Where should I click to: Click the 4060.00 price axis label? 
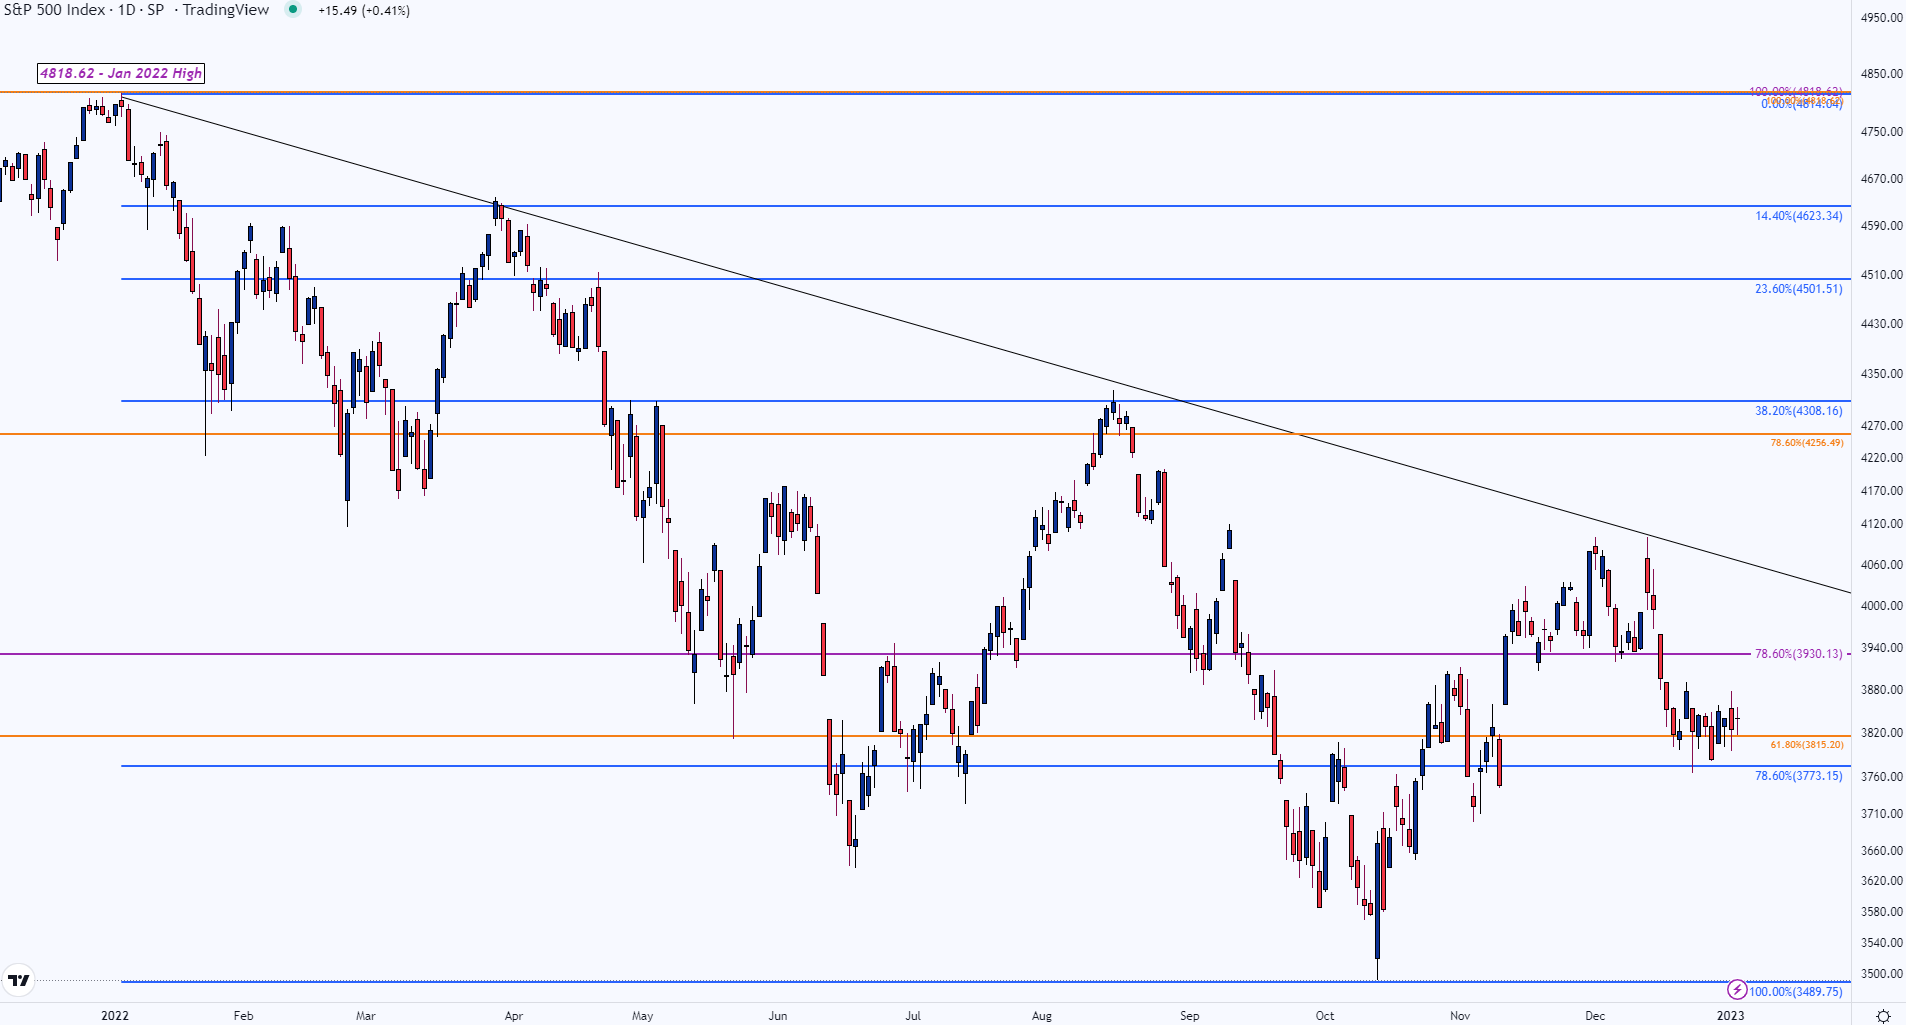[x=1881, y=565]
